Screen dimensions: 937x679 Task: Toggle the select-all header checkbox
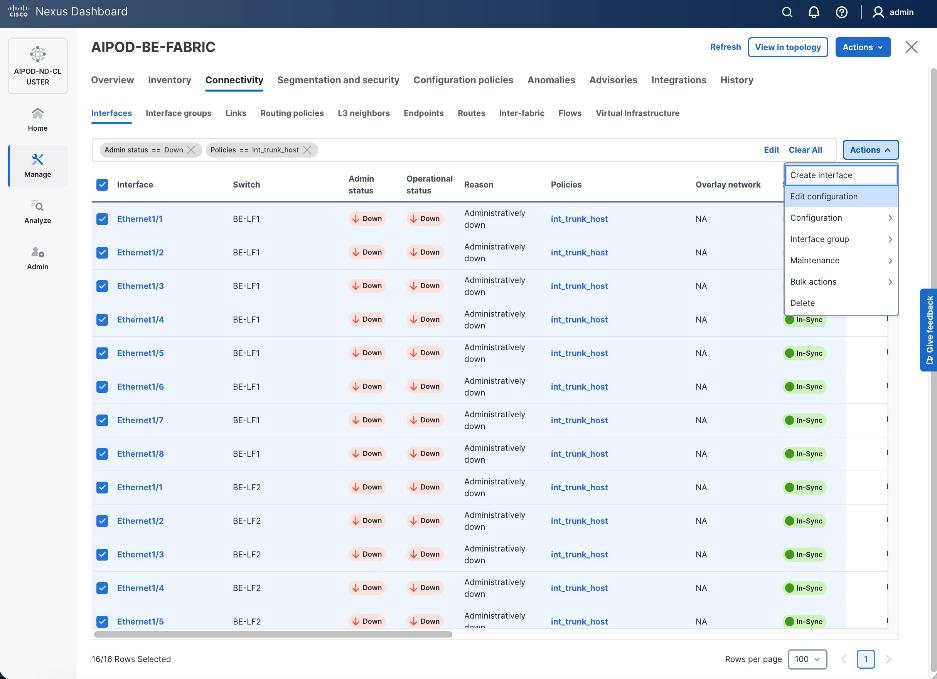(102, 185)
